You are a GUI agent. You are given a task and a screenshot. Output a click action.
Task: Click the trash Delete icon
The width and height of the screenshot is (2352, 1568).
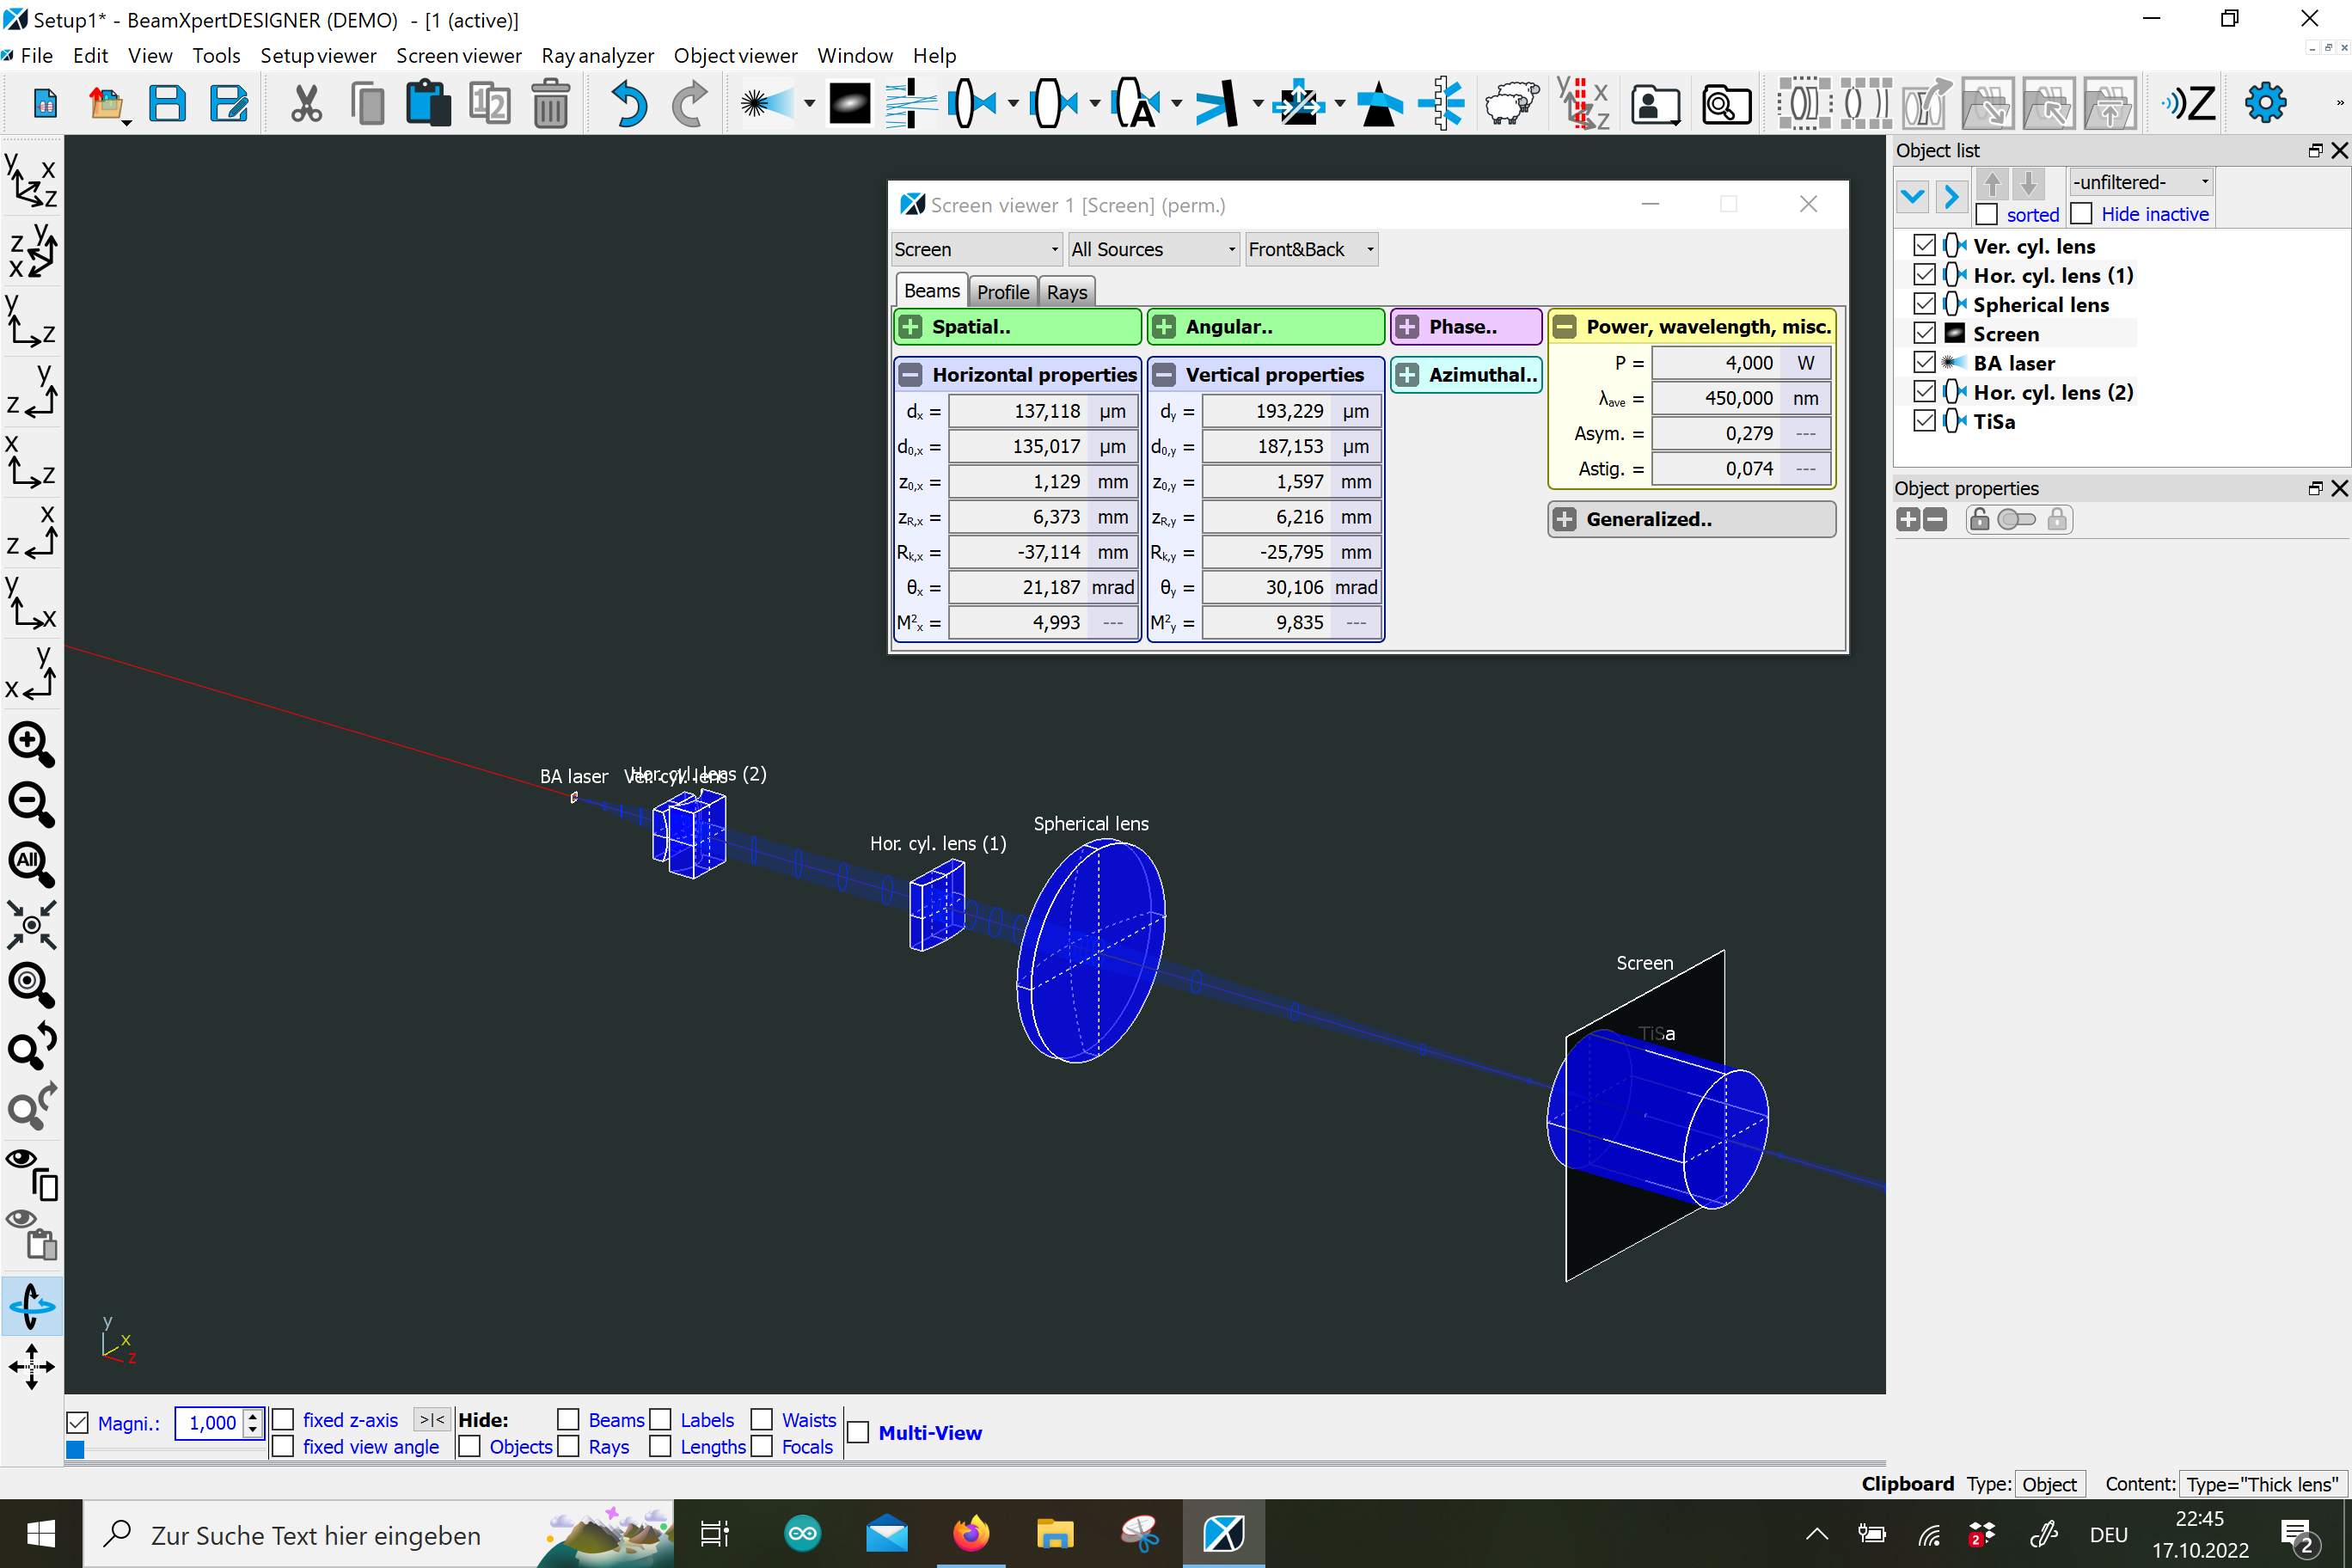pyautogui.click(x=550, y=104)
